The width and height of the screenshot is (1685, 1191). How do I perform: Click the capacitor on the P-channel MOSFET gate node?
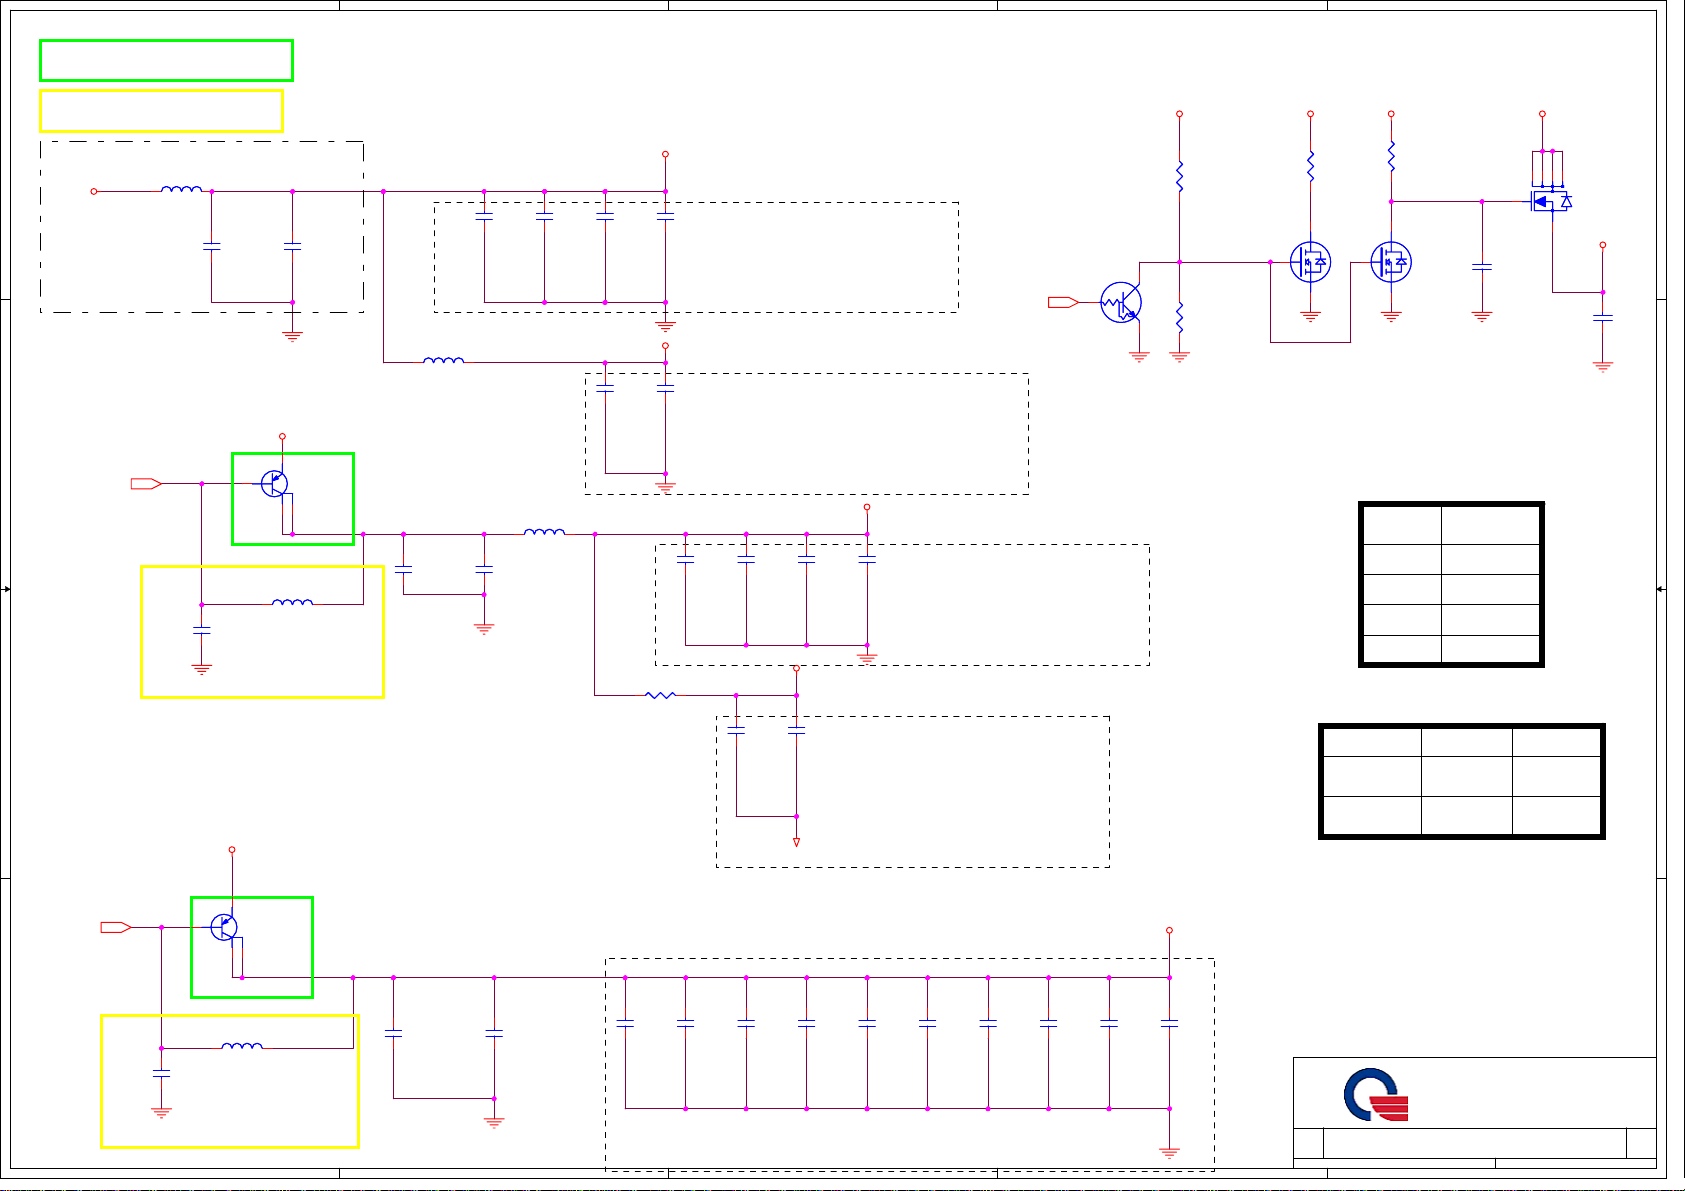click(x=1482, y=267)
